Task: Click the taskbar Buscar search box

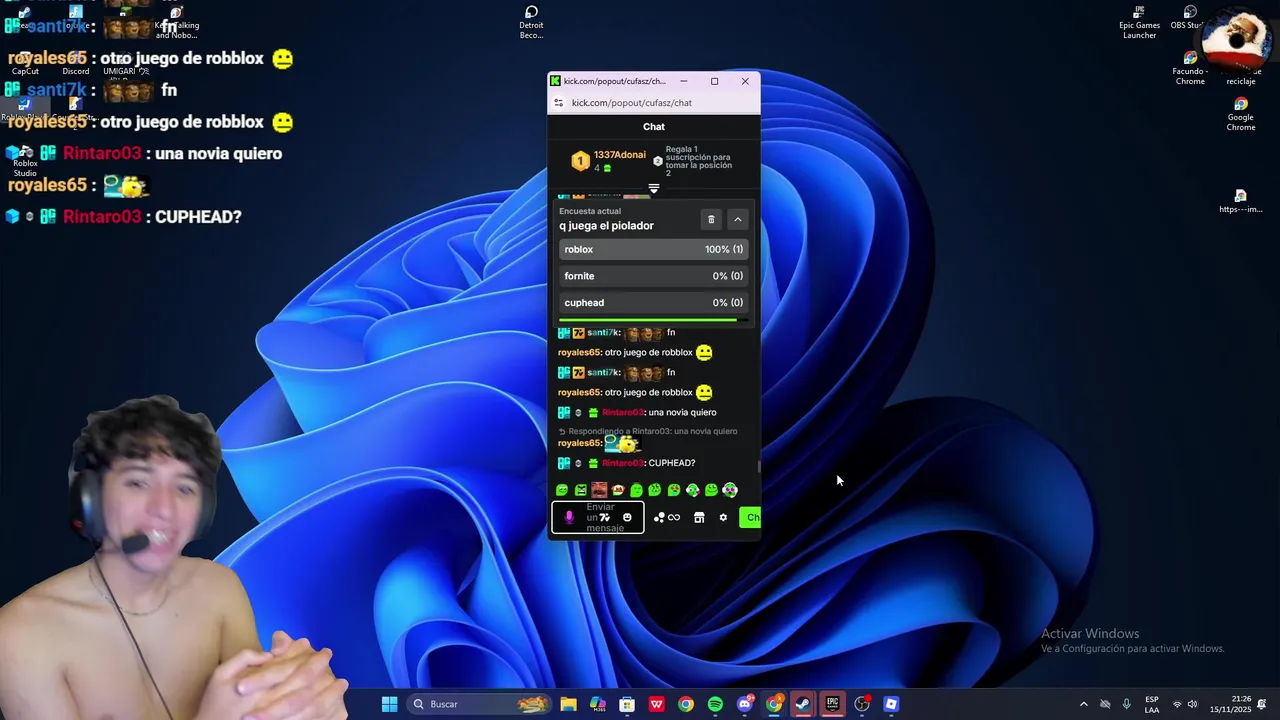Action: 479,704
